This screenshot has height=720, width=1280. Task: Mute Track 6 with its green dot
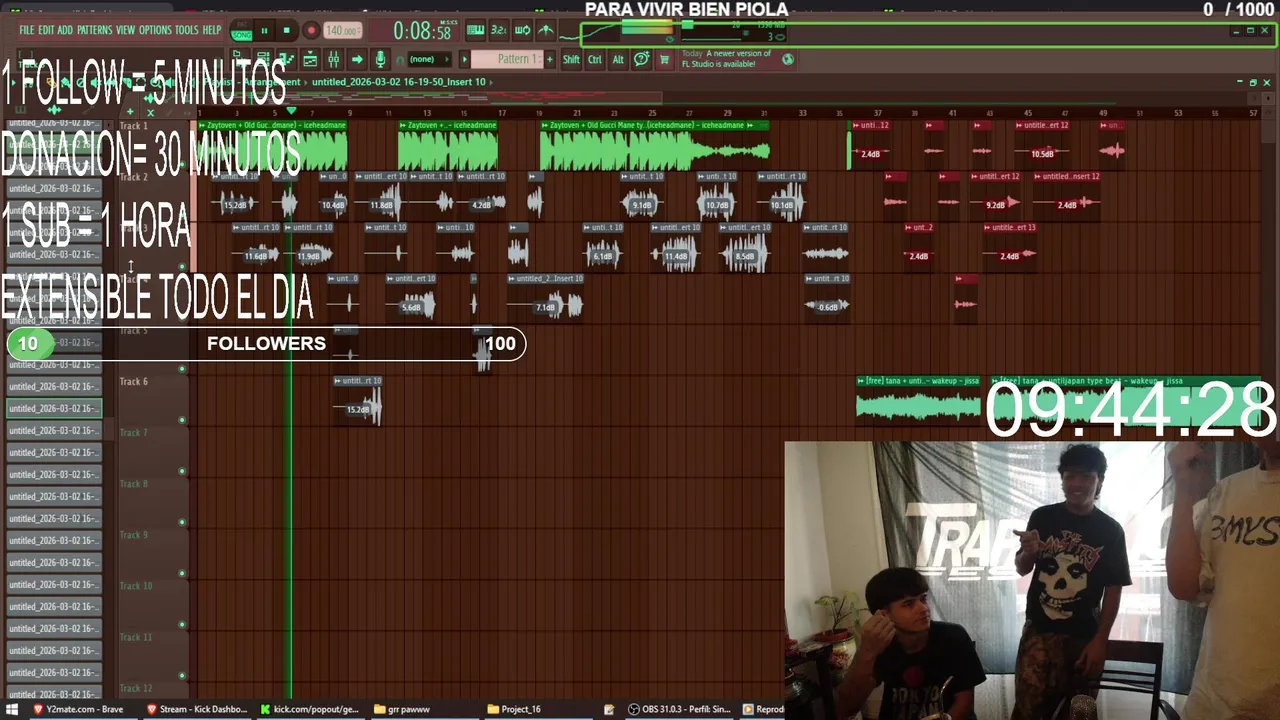coord(182,420)
